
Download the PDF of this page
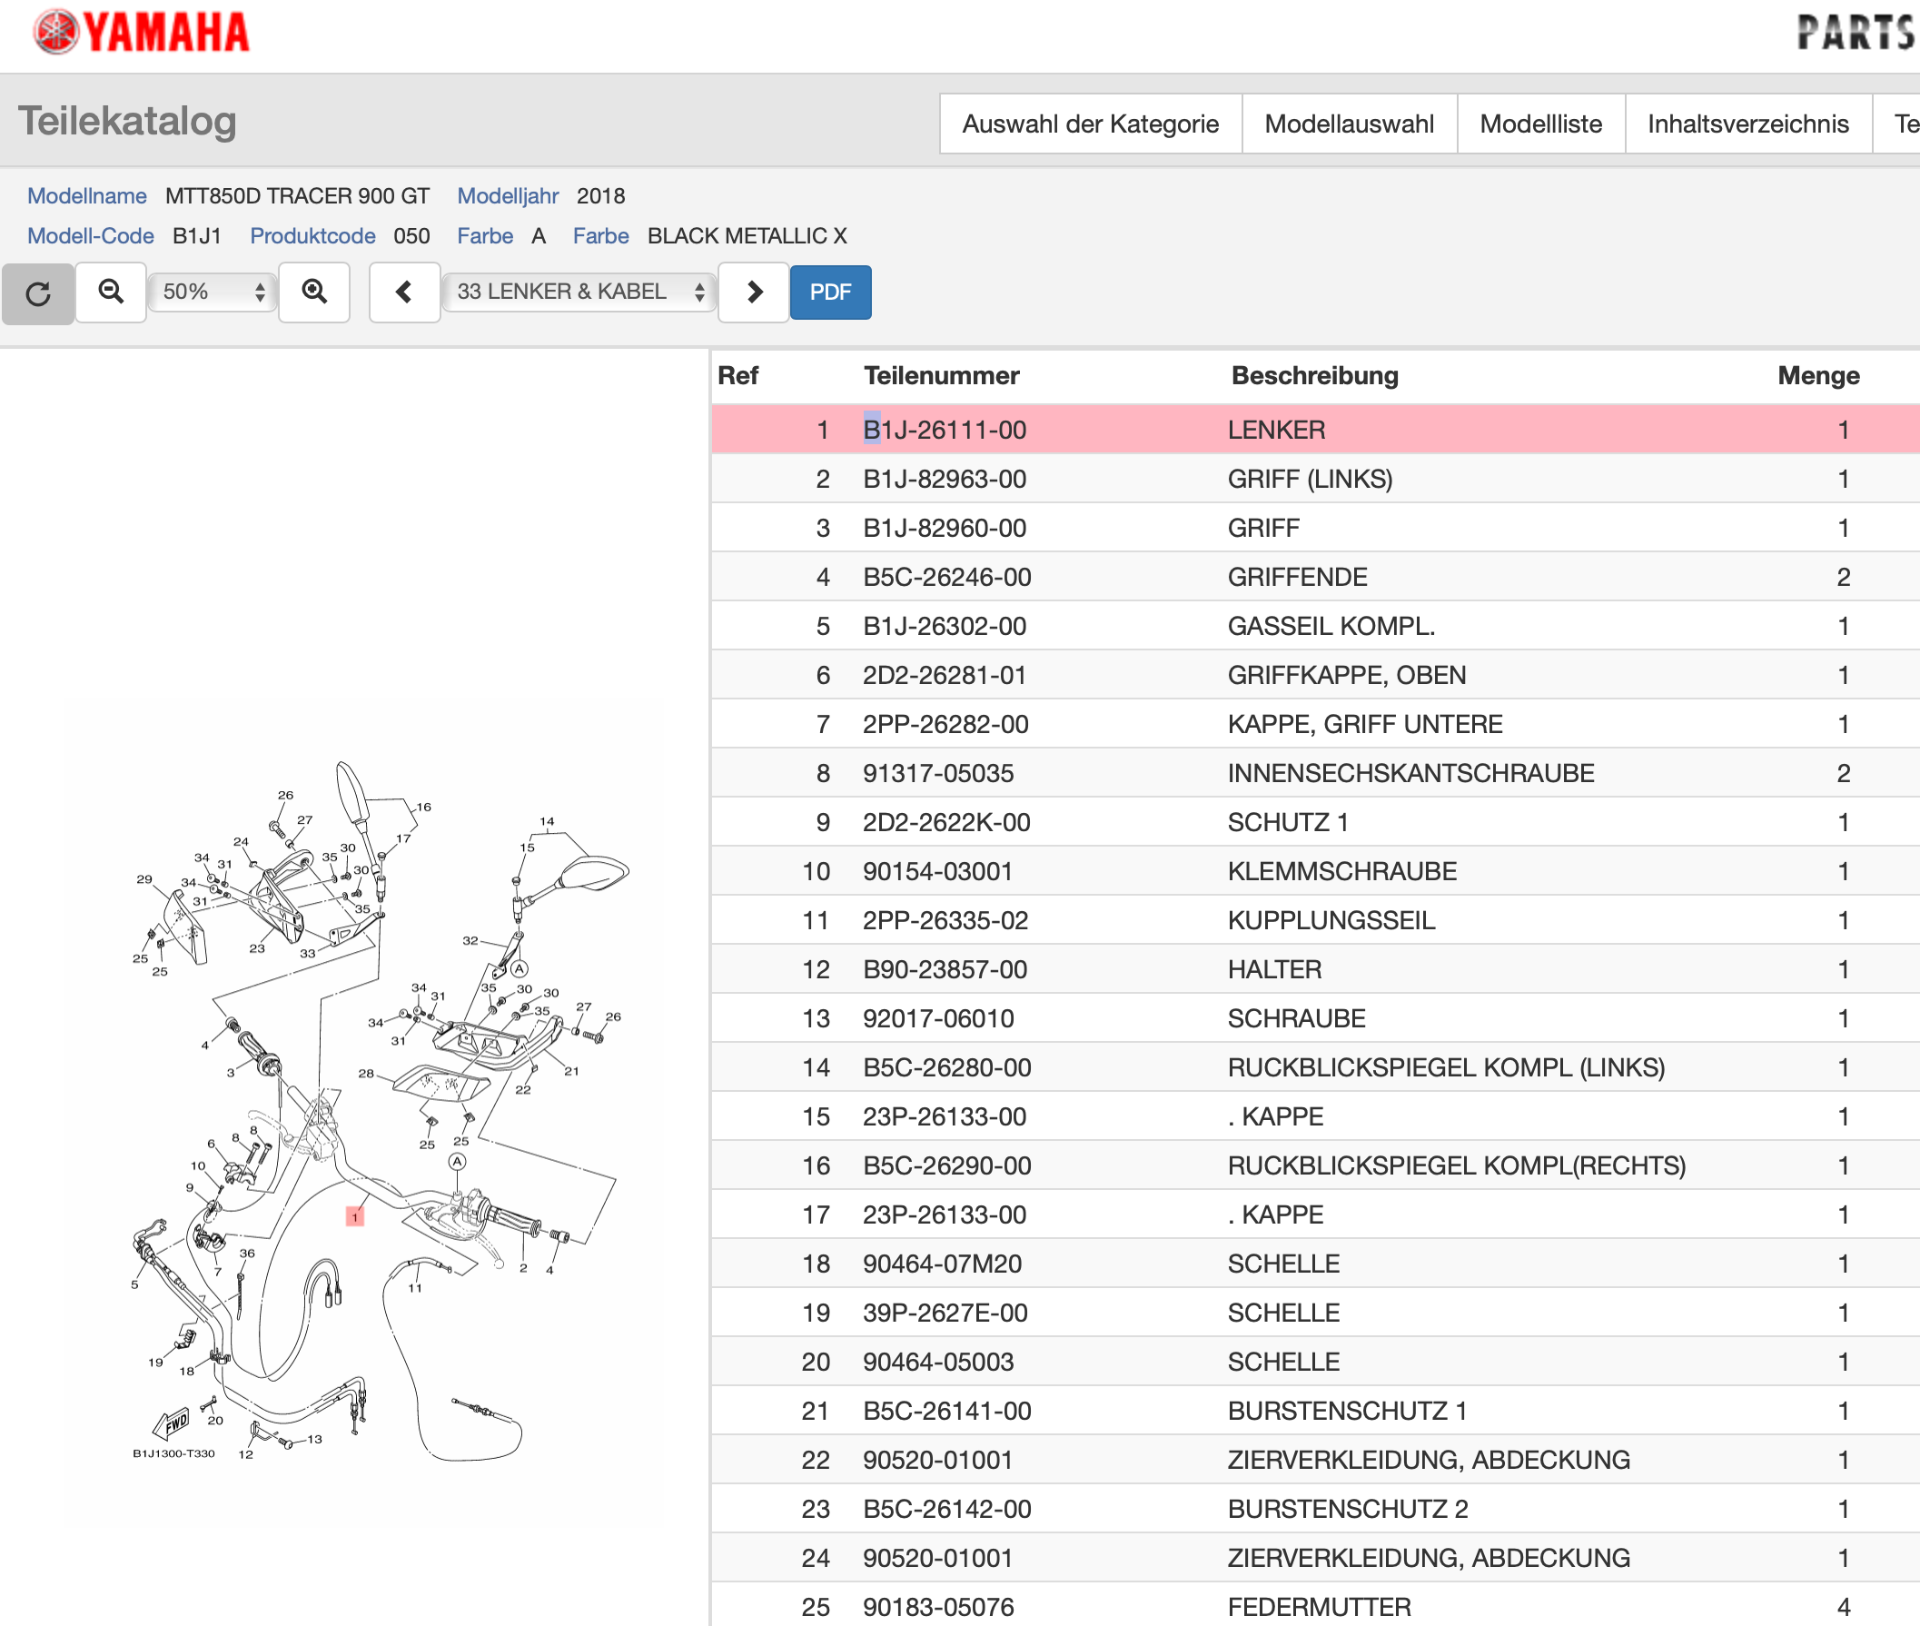[830, 292]
